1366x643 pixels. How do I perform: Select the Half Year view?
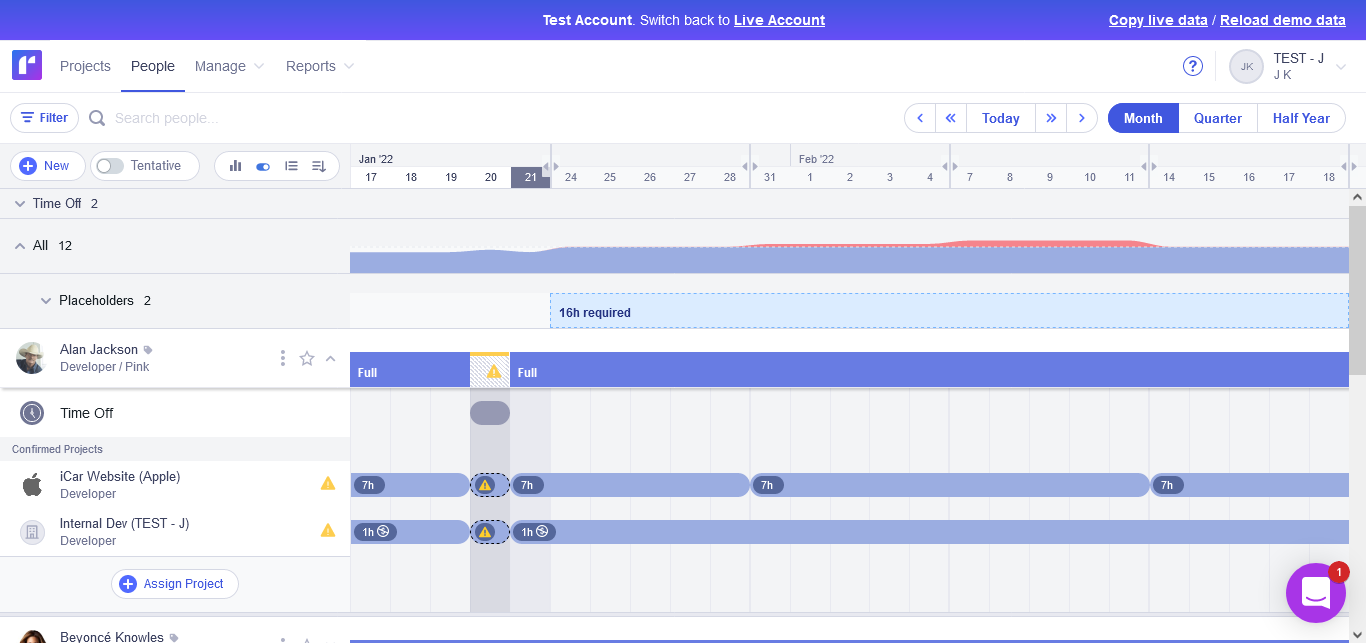coord(1301,118)
